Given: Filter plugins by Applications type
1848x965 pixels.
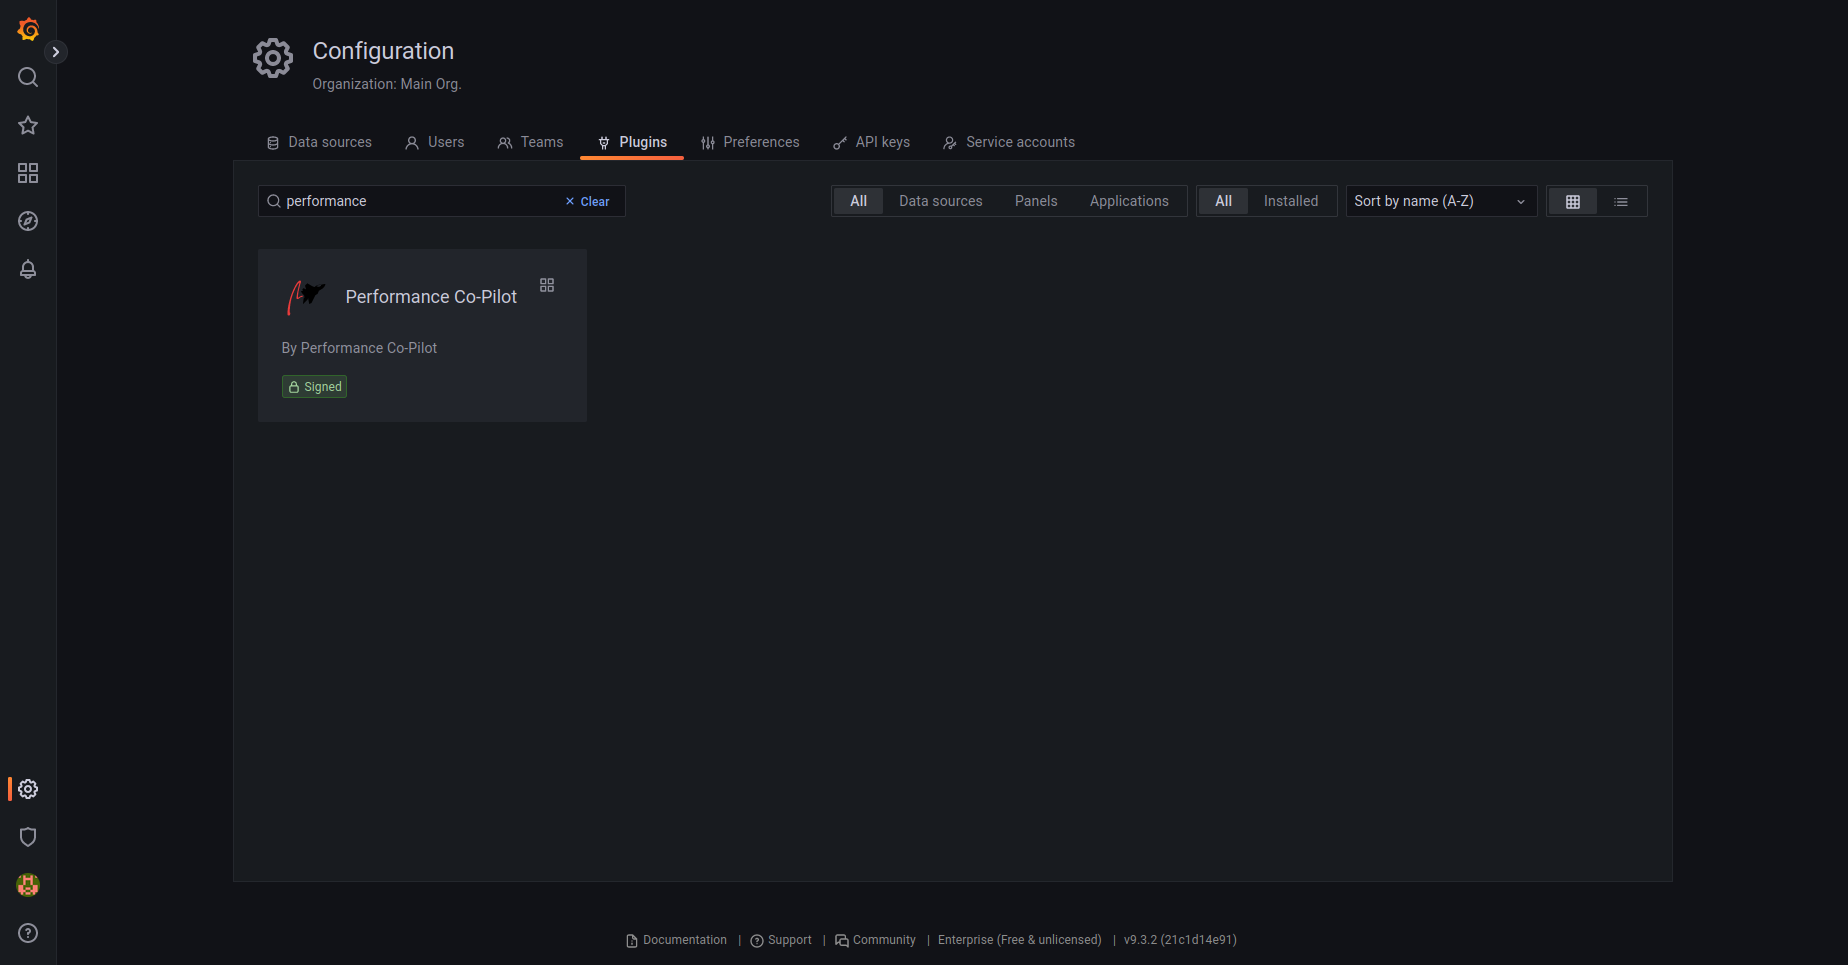Looking at the screenshot, I should 1129,201.
